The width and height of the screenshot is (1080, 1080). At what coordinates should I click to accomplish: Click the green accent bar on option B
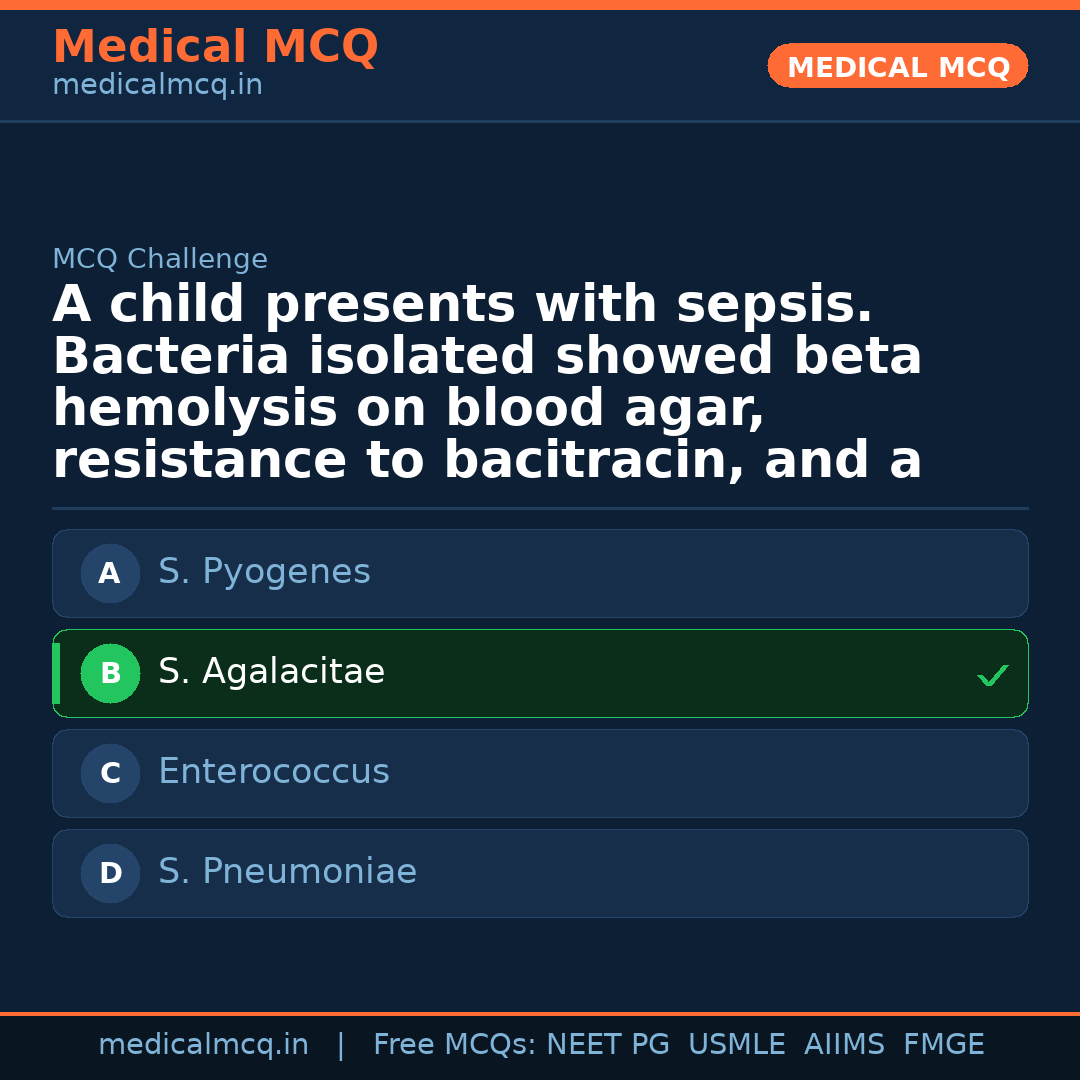click(x=56, y=674)
